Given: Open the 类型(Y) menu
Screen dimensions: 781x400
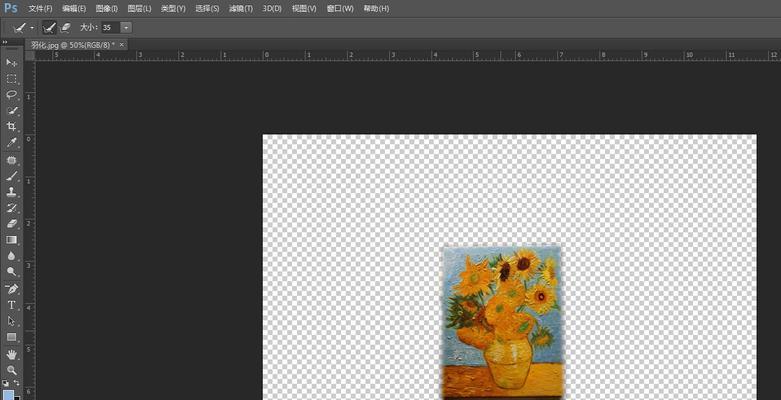Looking at the screenshot, I should [x=173, y=8].
